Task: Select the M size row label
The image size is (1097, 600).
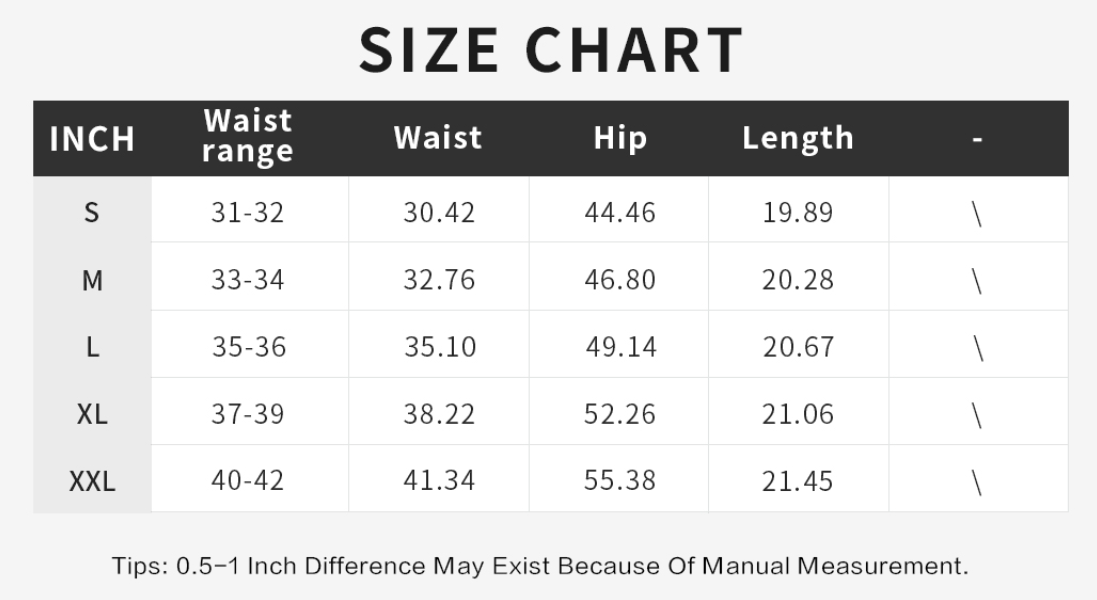Action: [92, 280]
